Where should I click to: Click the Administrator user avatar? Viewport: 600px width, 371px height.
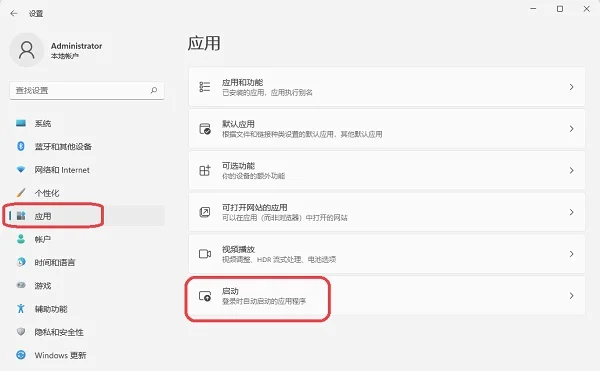tap(27, 50)
